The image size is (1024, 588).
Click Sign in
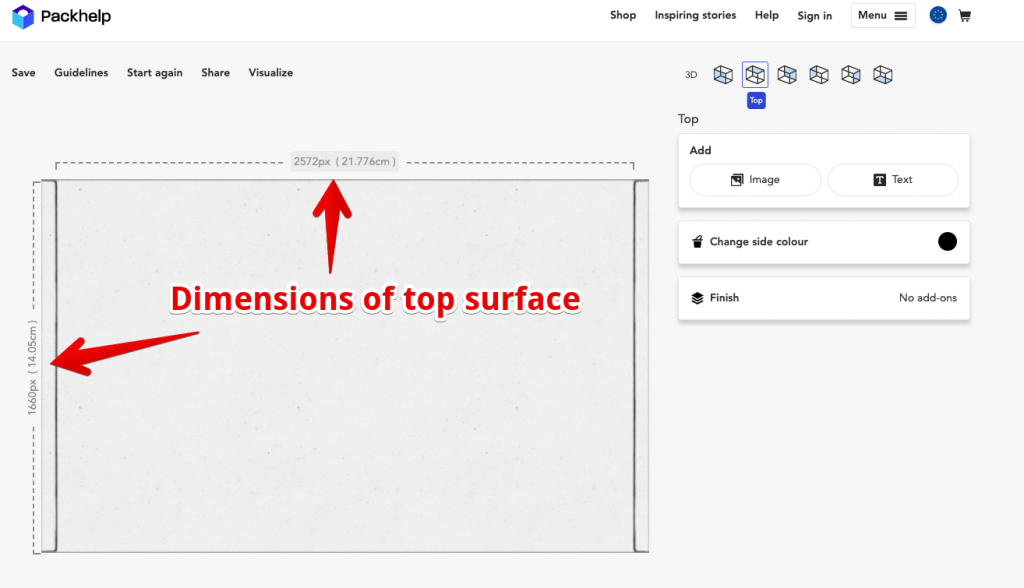(x=815, y=16)
